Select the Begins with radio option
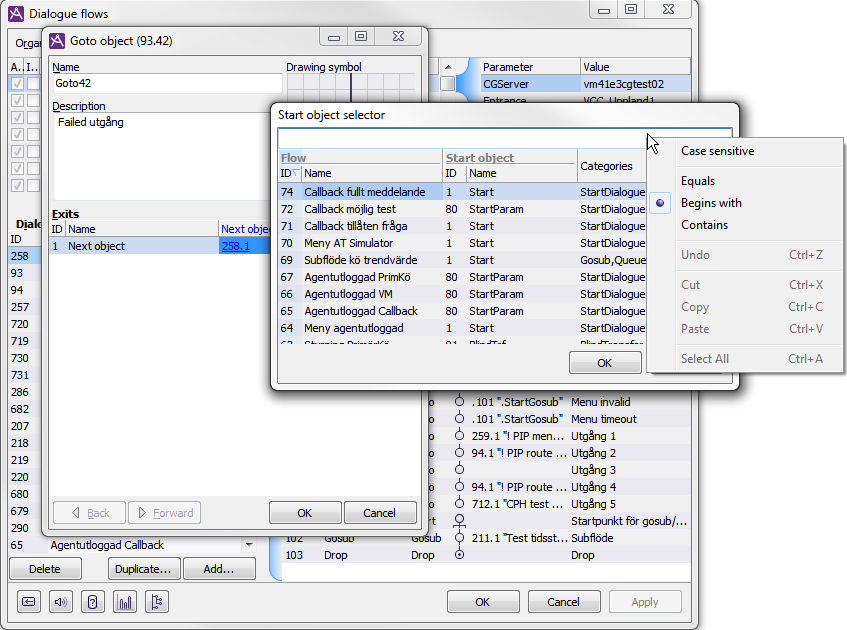The width and height of the screenshot is (847, 630). click(x=711, y=203)
